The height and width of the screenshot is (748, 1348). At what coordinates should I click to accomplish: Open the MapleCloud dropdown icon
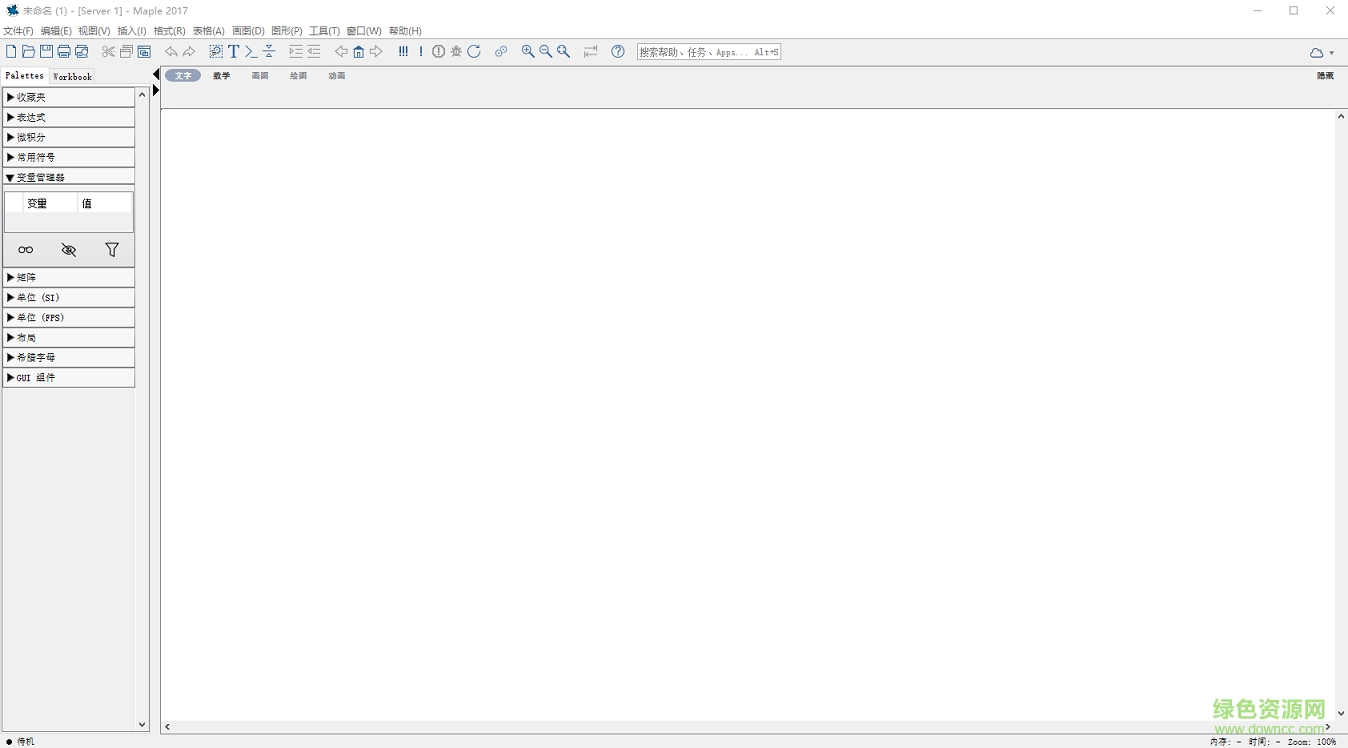pyautogui.click(x=1322, y=53)
